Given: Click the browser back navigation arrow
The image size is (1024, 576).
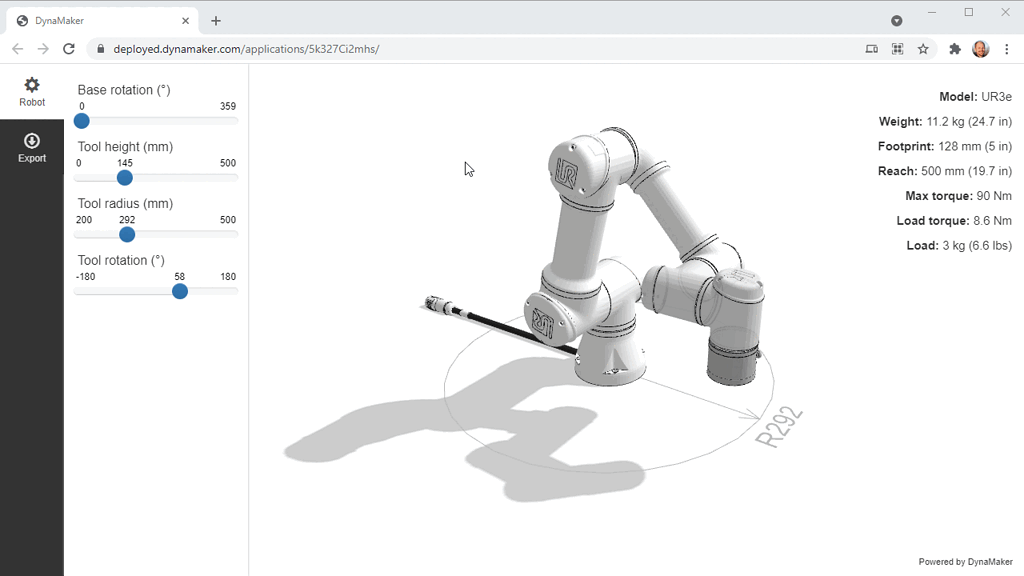Looking at the screenshot, I should tap(17, 48).
